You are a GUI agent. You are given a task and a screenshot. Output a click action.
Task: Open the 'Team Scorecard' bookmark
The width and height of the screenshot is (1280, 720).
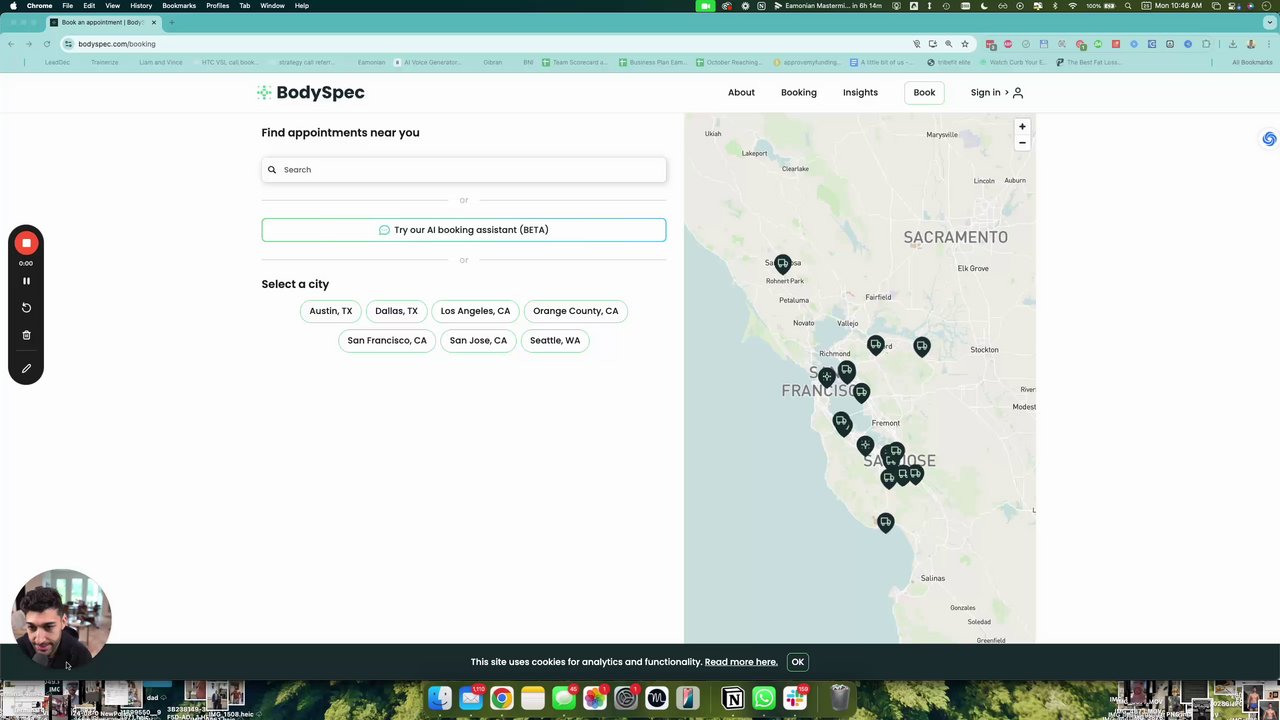pyautogui.click(x=575, y=63)
